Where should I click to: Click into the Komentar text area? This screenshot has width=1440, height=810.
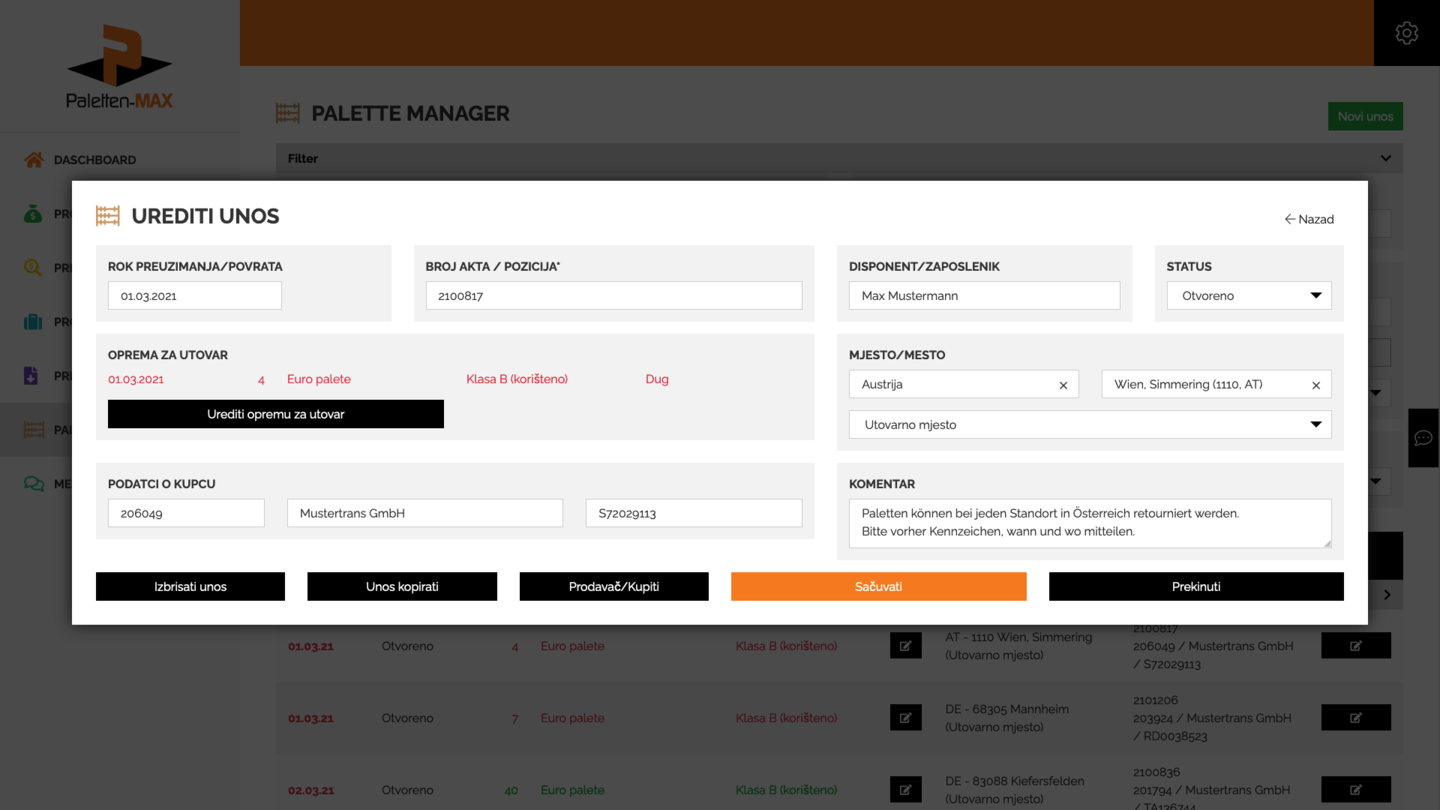tap(1089, 523)
